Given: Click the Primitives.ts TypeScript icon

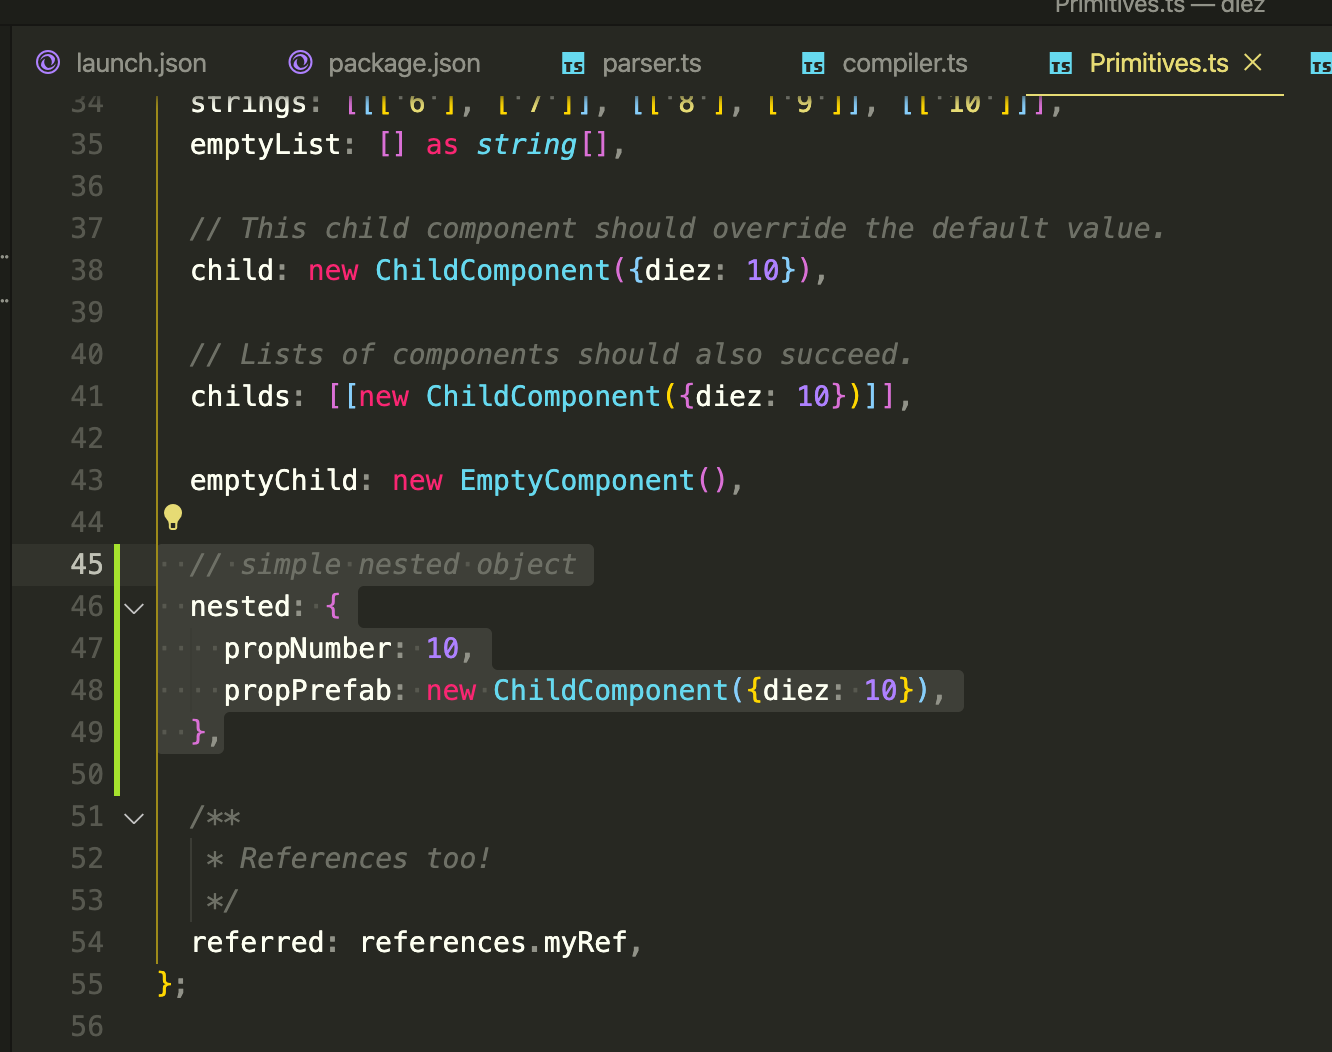Looking at the screenshot, I should [1061, 64].
